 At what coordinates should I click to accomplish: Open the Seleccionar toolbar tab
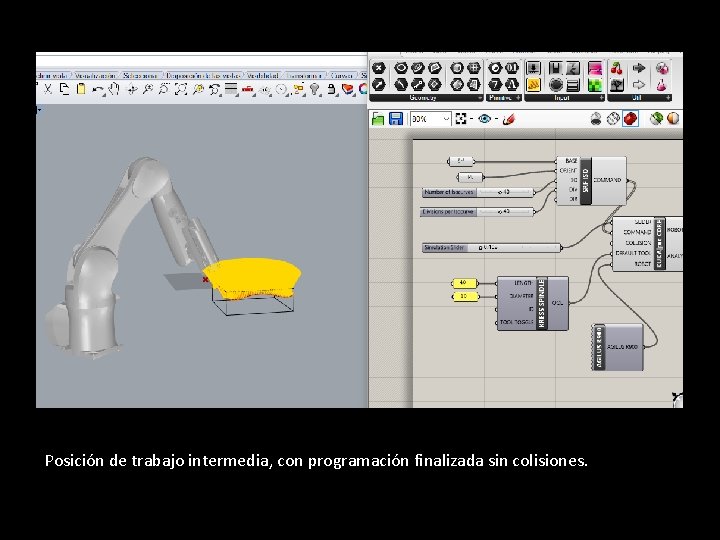click(x=141, y=75)
